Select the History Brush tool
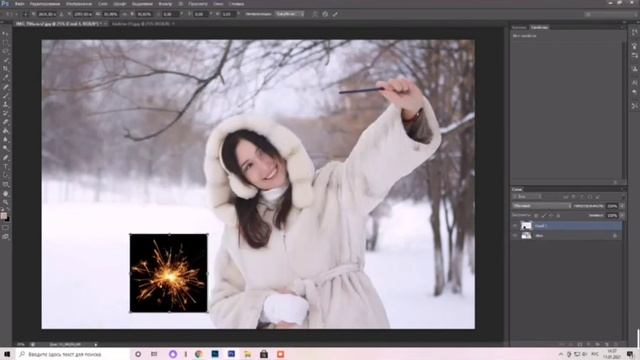Image resolution: width=640 pixels, height=360 pixels. (5, 113)
